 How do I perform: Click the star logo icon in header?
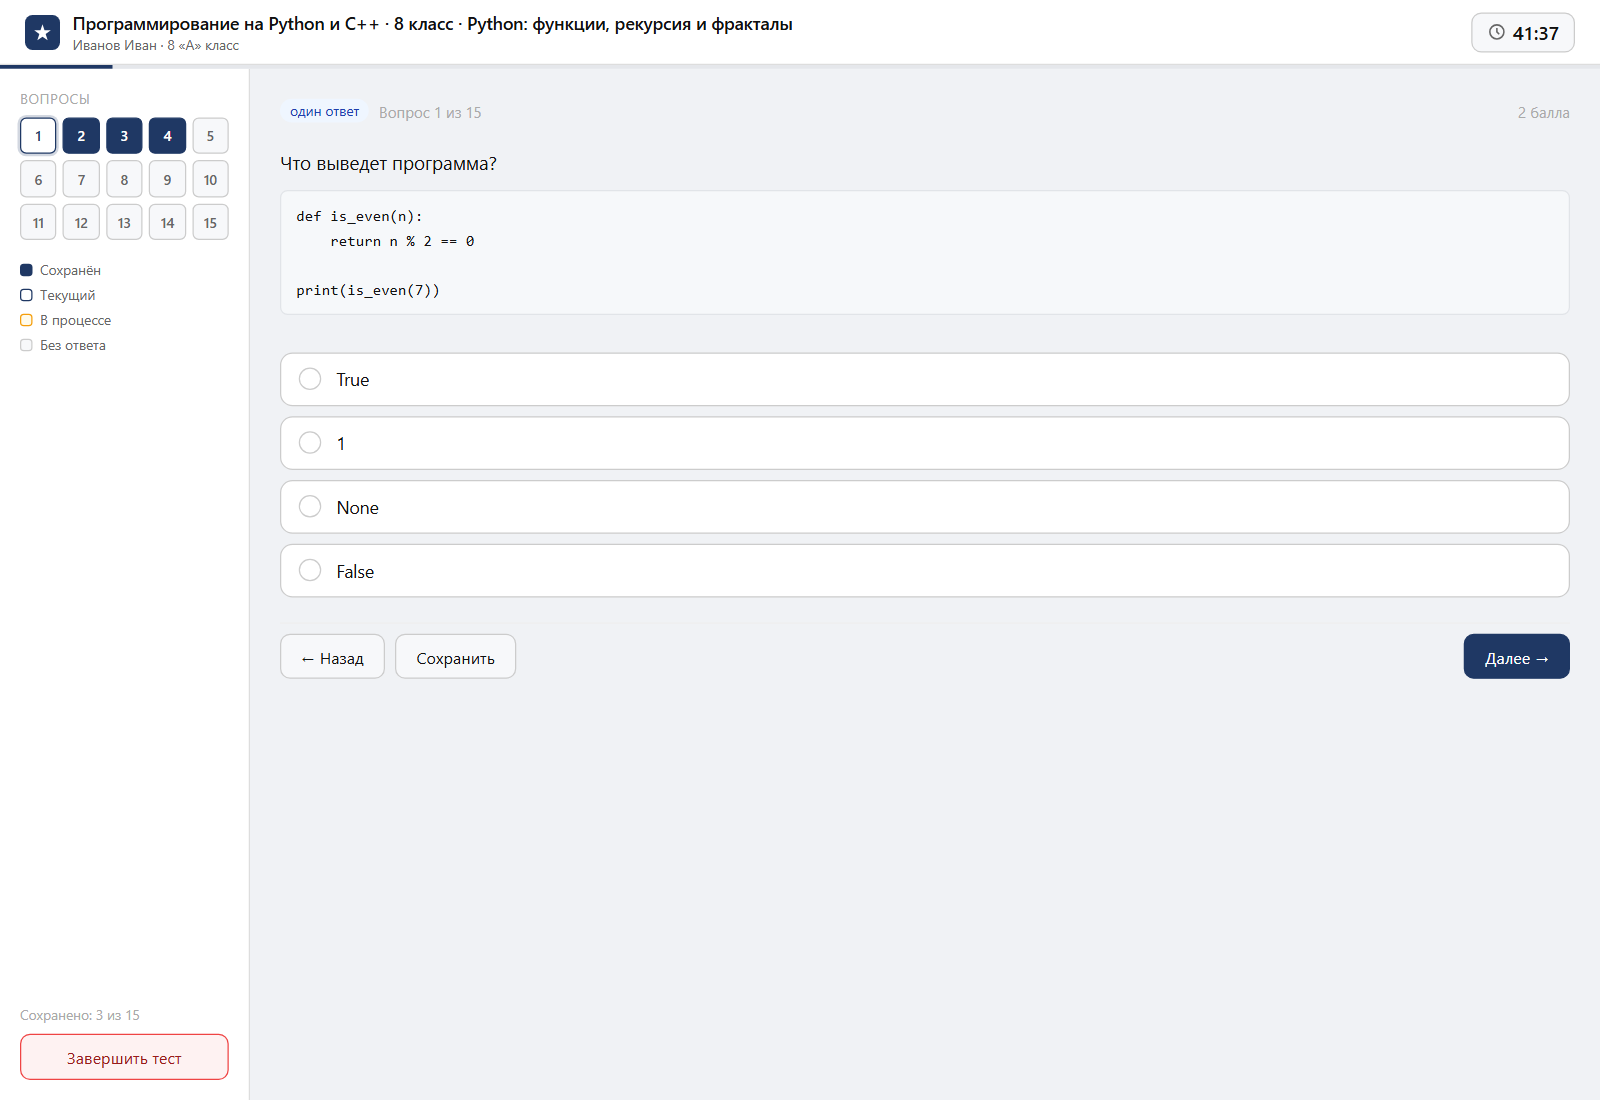(x=42, y=33)
